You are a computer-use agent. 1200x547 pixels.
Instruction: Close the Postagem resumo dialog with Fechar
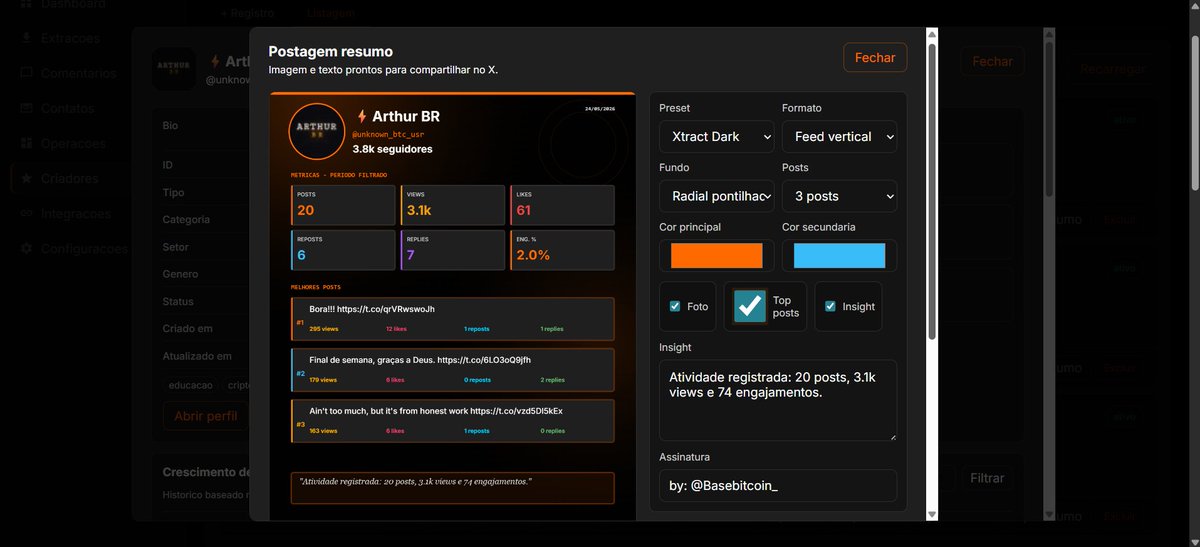[875, 58]
